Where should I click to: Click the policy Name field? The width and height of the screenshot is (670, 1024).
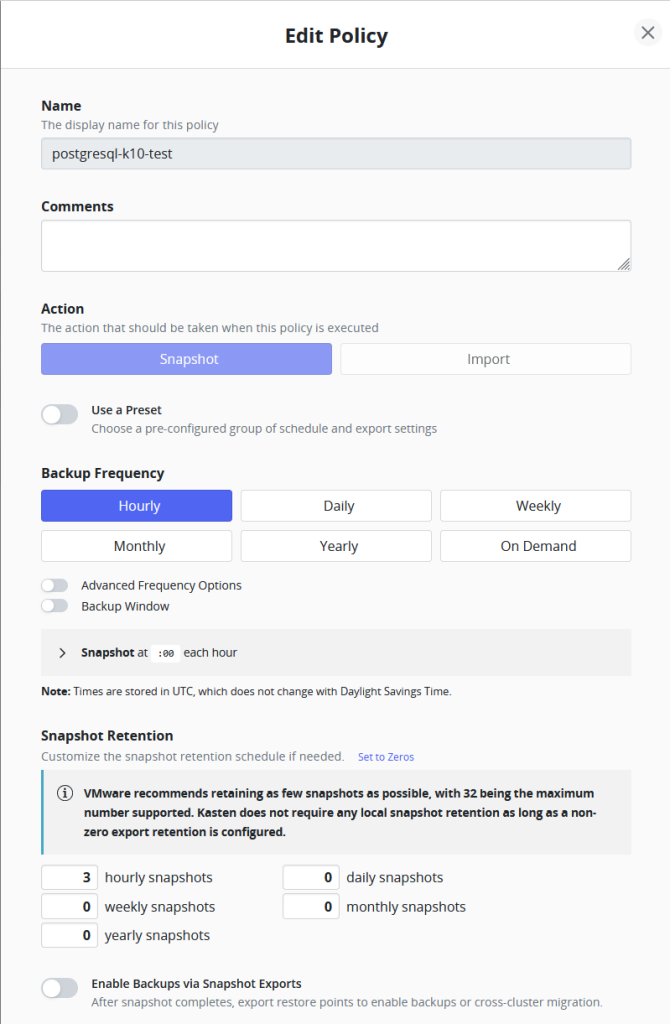coord(336,154)
